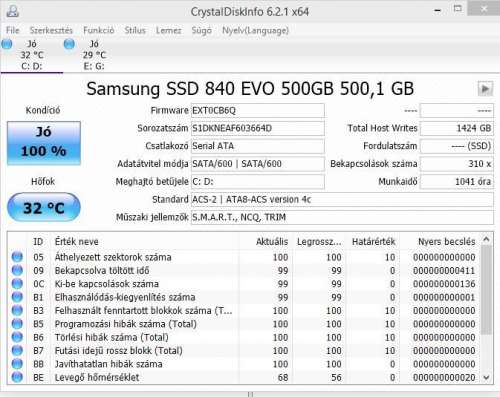Click the Határérték column header
Image resolution: width=500 pixels, height=397 pixels.
click(373, 241)
